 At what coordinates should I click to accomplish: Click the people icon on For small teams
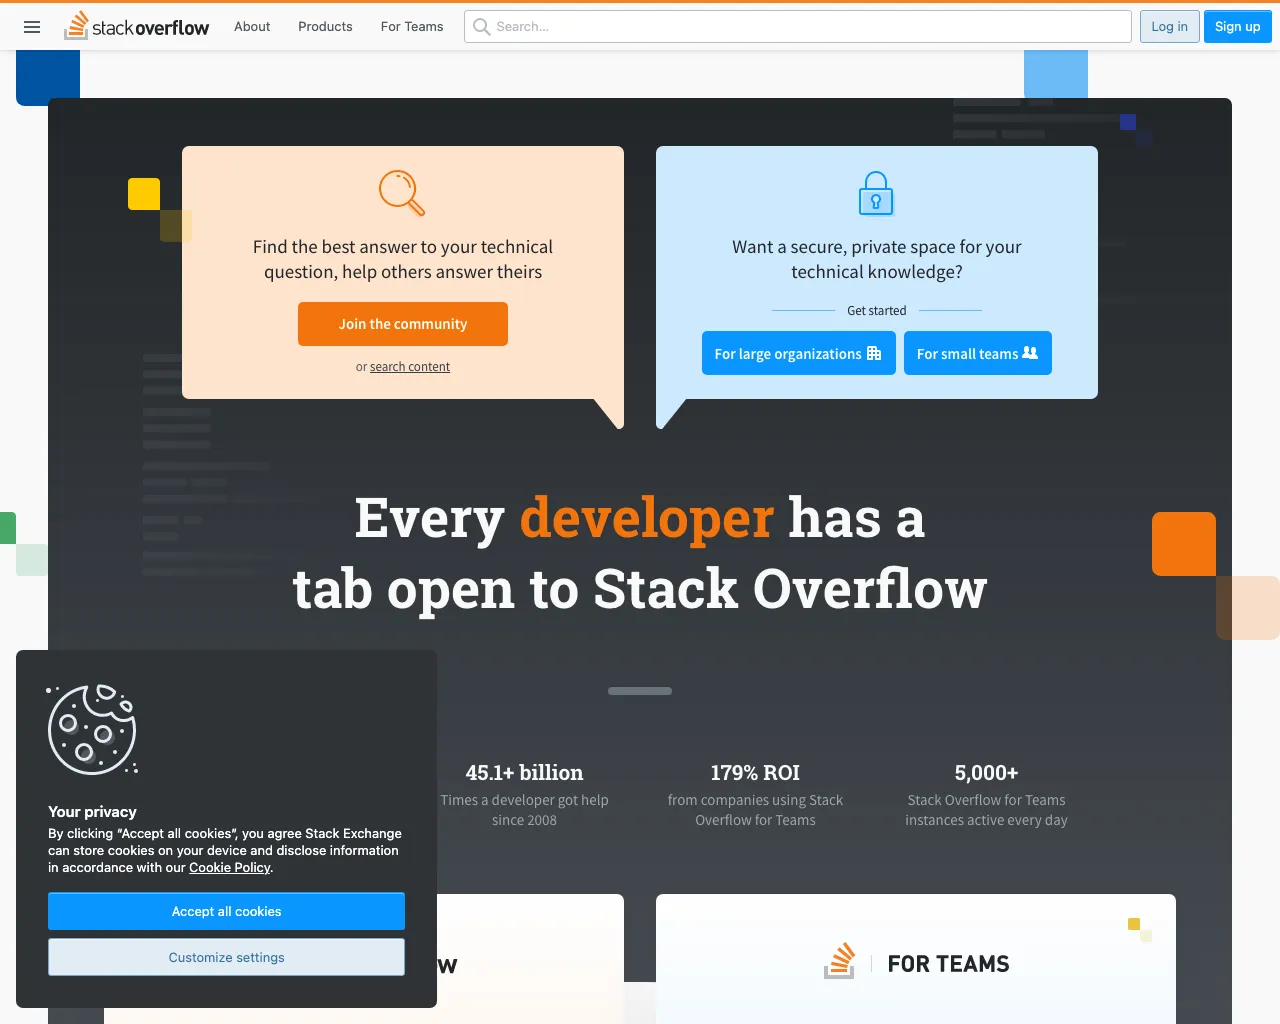pyautogui.click(x=1029, y=352)
